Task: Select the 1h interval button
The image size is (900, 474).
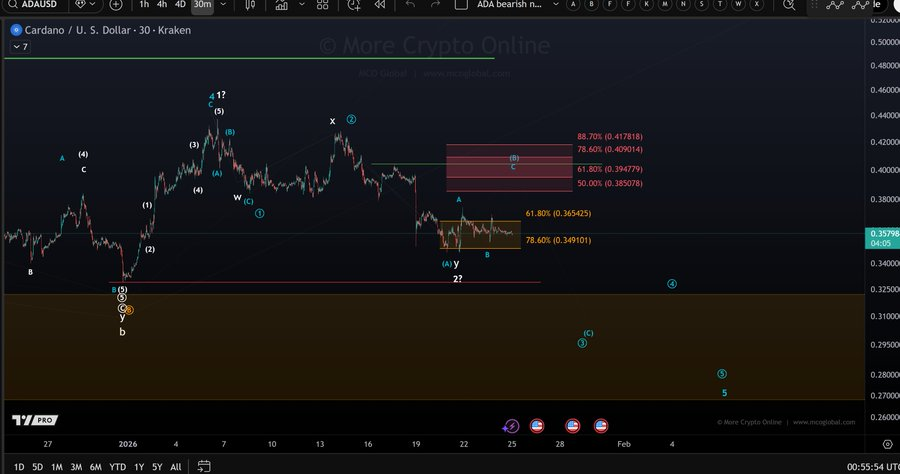Action: [143, 5]
